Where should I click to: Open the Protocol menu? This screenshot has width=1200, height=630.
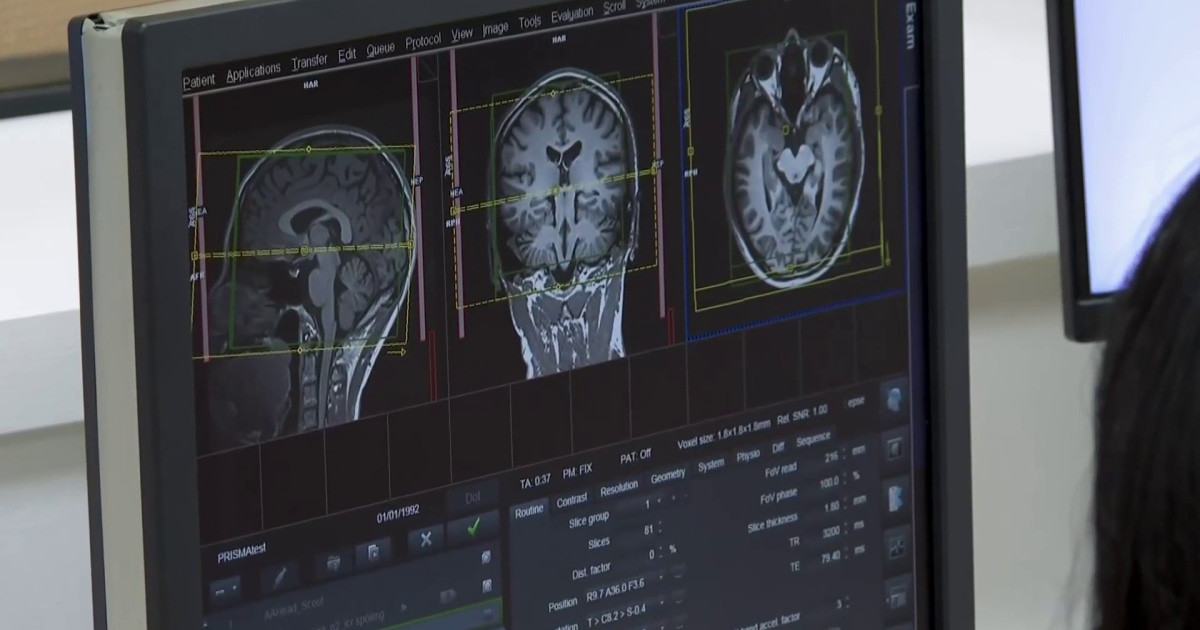[x=423, y=42]
